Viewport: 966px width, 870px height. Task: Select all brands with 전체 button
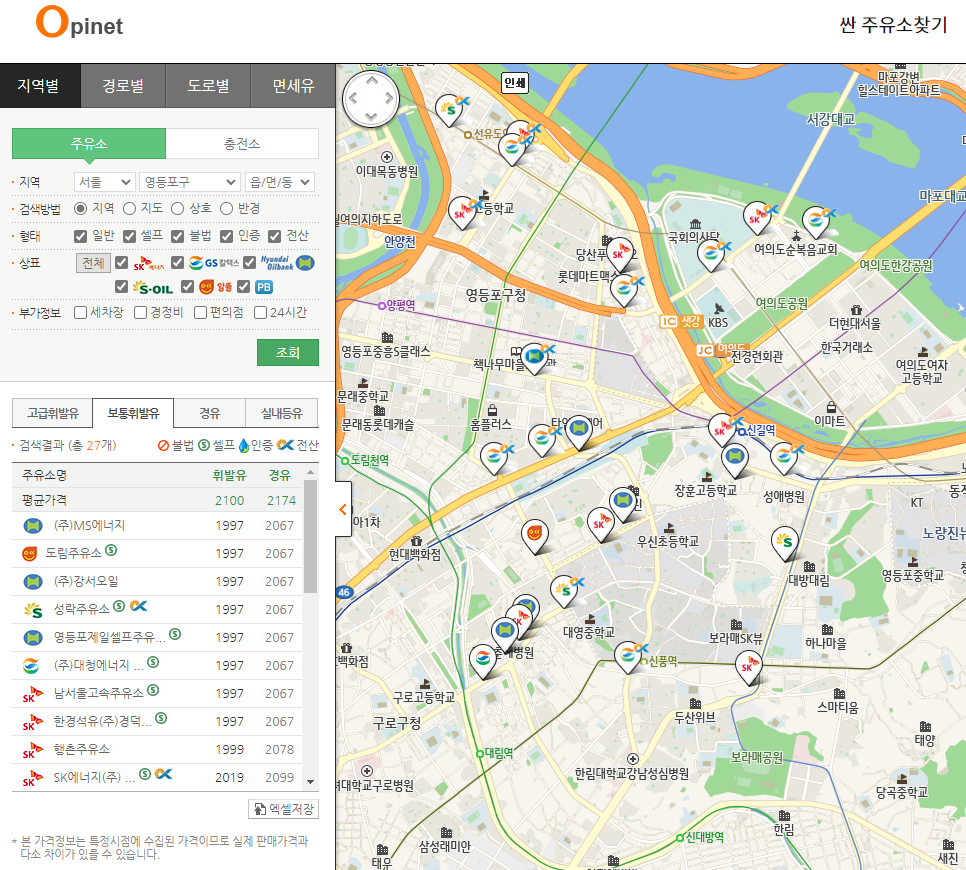coord(93,263)
